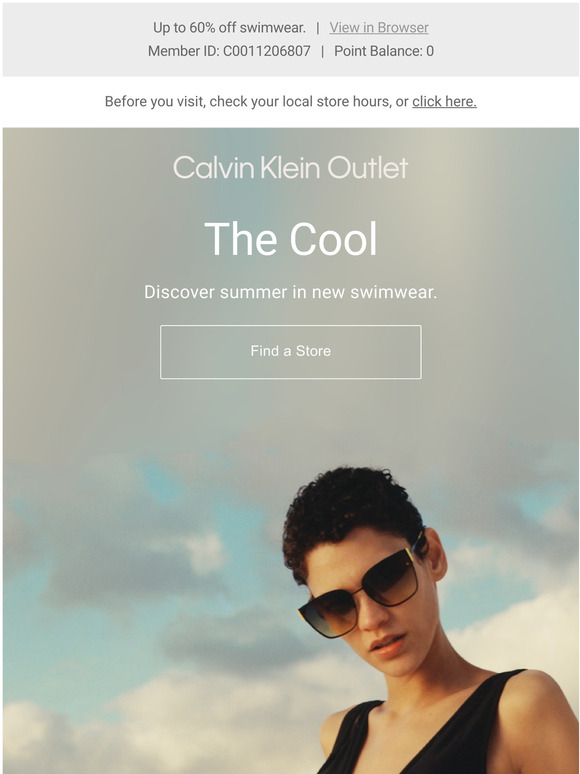Click the white clouds at the photo's bottom left
Screen dimensions: 580x774
[x=74, y=735]
